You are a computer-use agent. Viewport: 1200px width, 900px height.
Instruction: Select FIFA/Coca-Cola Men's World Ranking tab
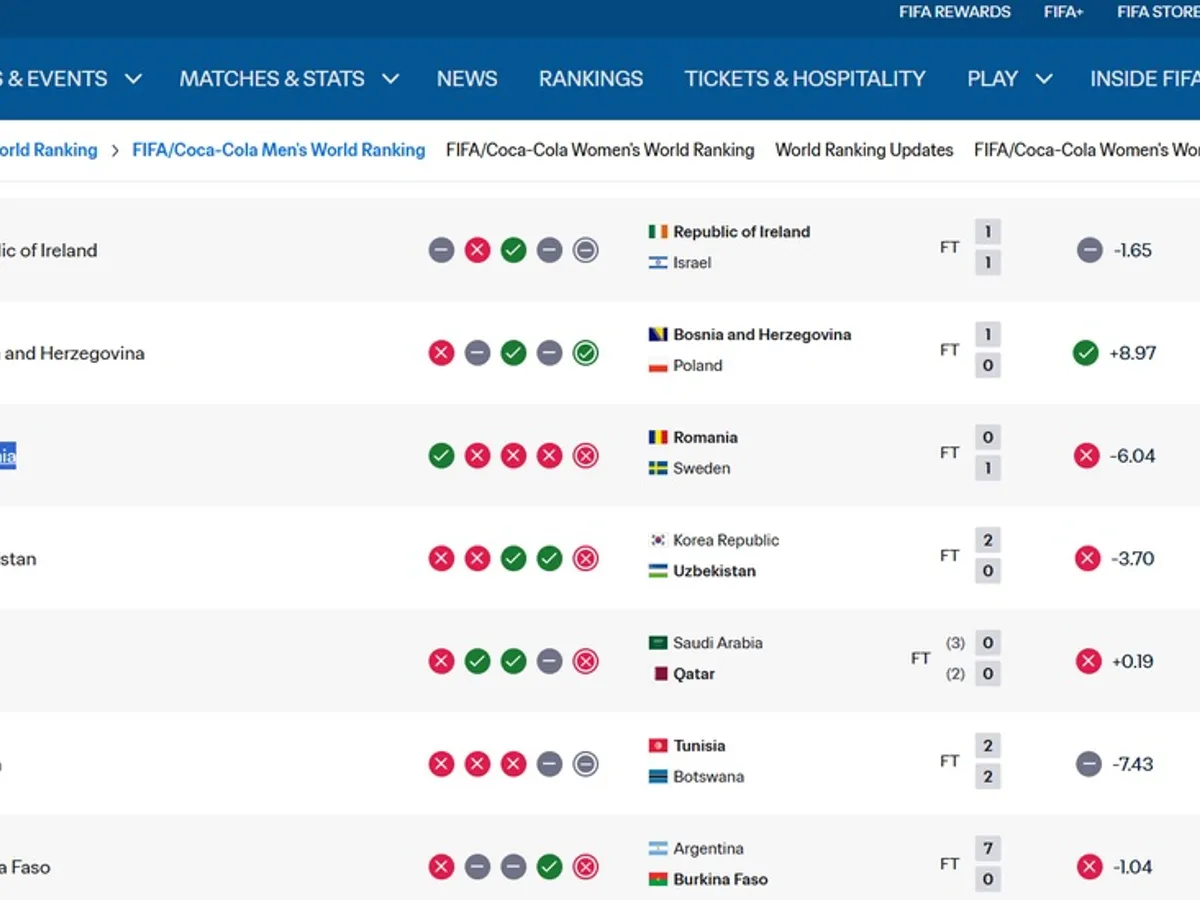click(x=279, y=150)
